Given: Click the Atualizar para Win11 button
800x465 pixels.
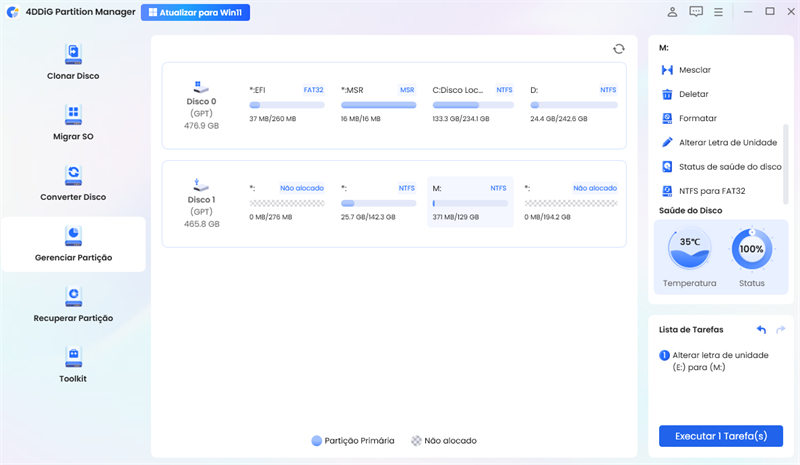Looking at the screenshot, I should pos(196,12).
